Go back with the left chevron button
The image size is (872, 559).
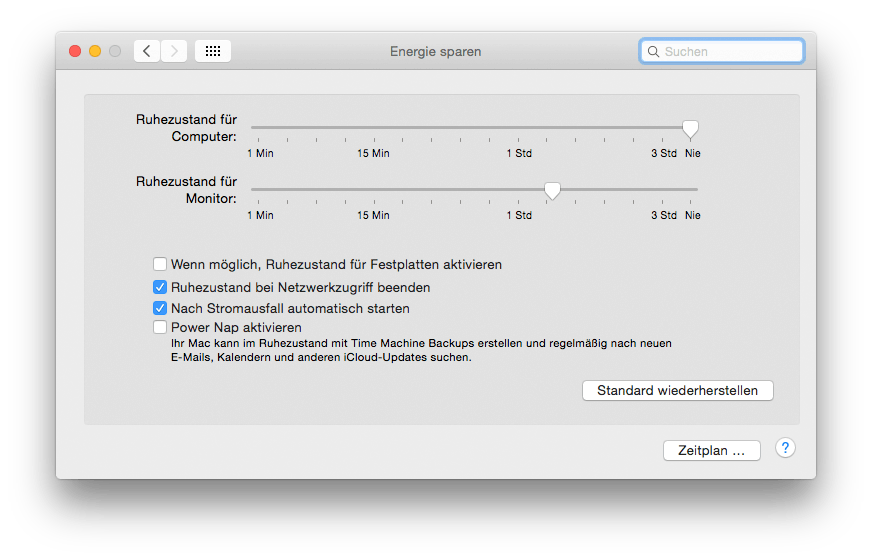point(147,51)
